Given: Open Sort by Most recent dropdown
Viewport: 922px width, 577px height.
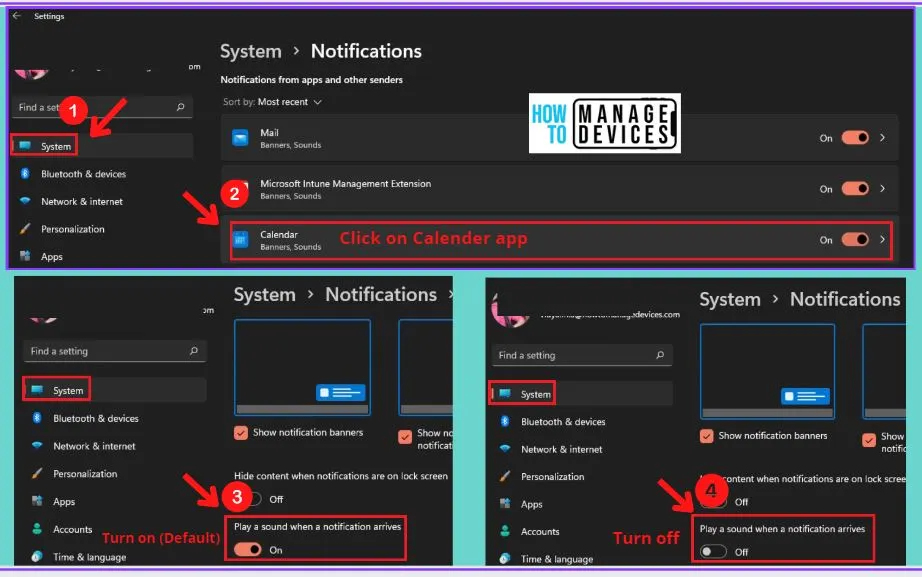Looking at the screenshot, I should [272, 102].
